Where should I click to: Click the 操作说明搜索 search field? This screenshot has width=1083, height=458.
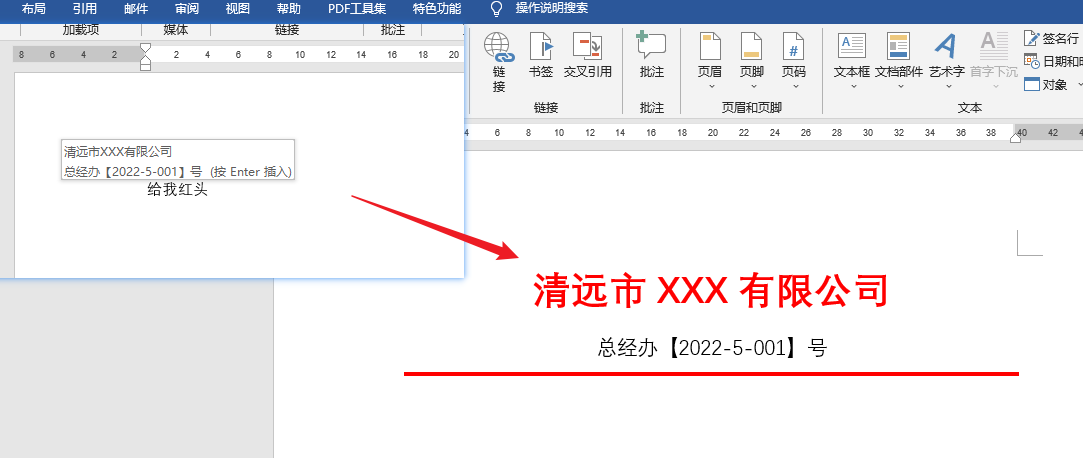pos(552,9)
